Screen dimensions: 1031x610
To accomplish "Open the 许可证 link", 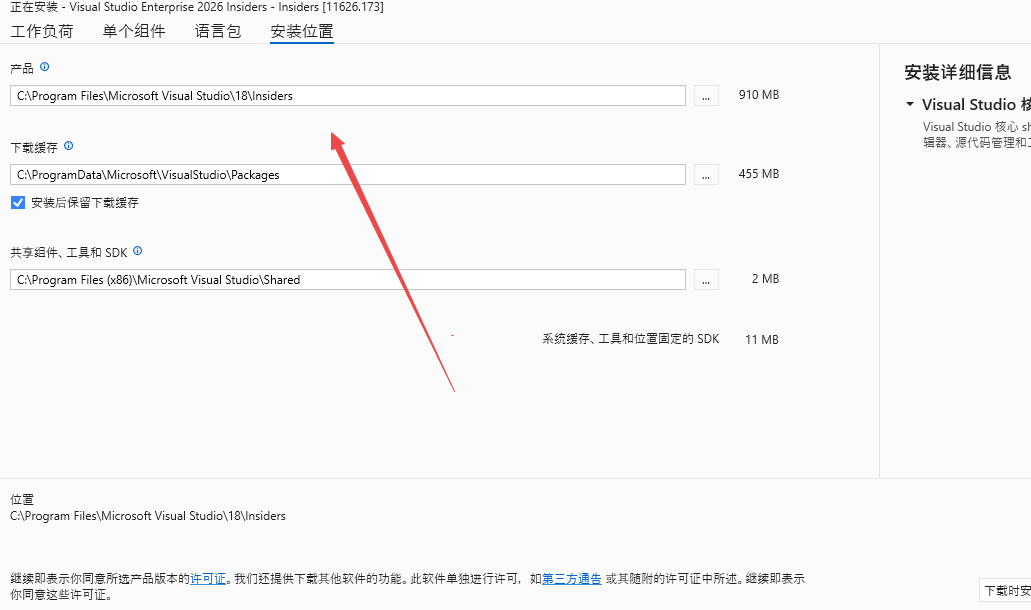I will [208, 578].
